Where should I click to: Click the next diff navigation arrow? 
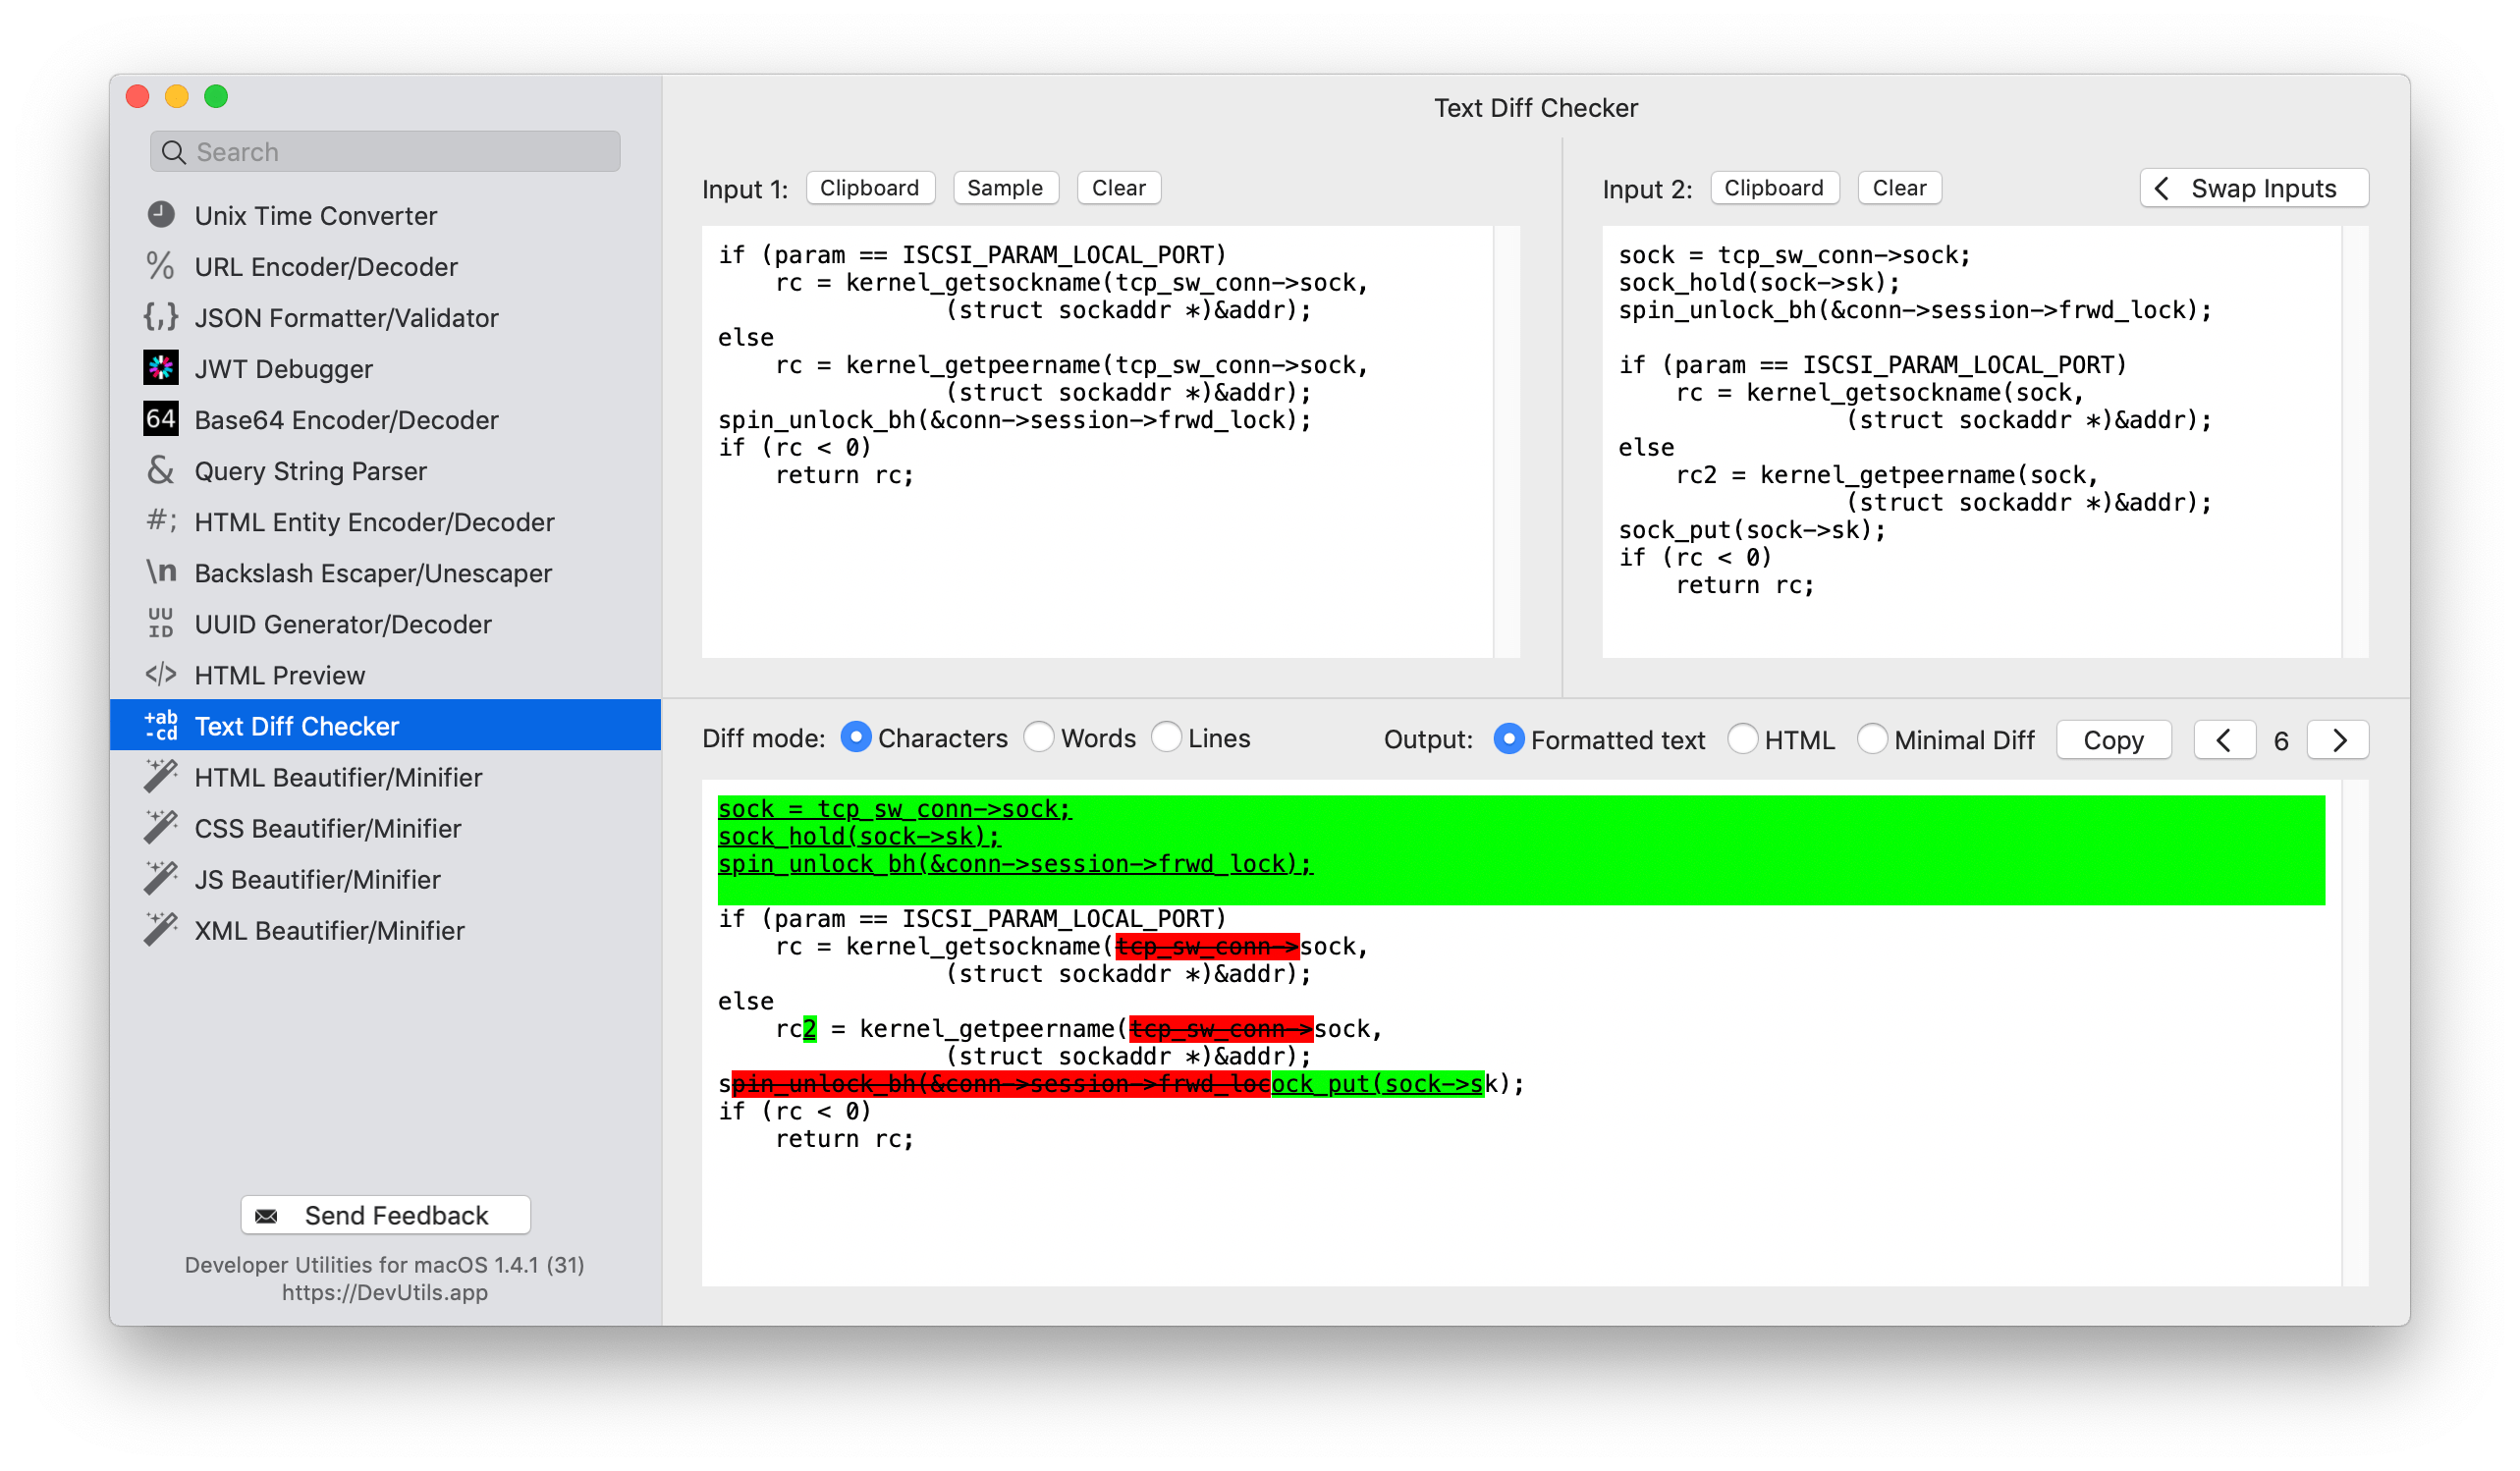pos(2338,737)
